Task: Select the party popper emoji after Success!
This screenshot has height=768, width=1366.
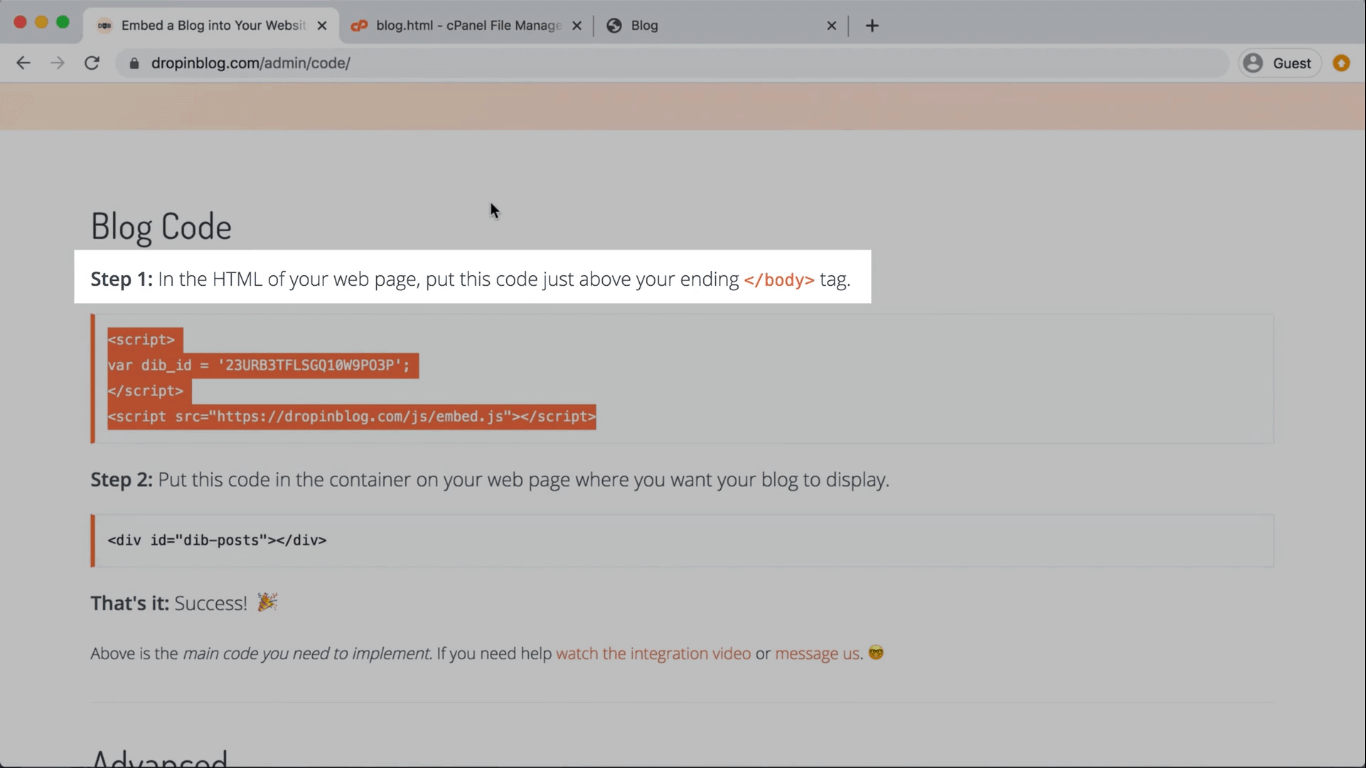Action: 267,602
